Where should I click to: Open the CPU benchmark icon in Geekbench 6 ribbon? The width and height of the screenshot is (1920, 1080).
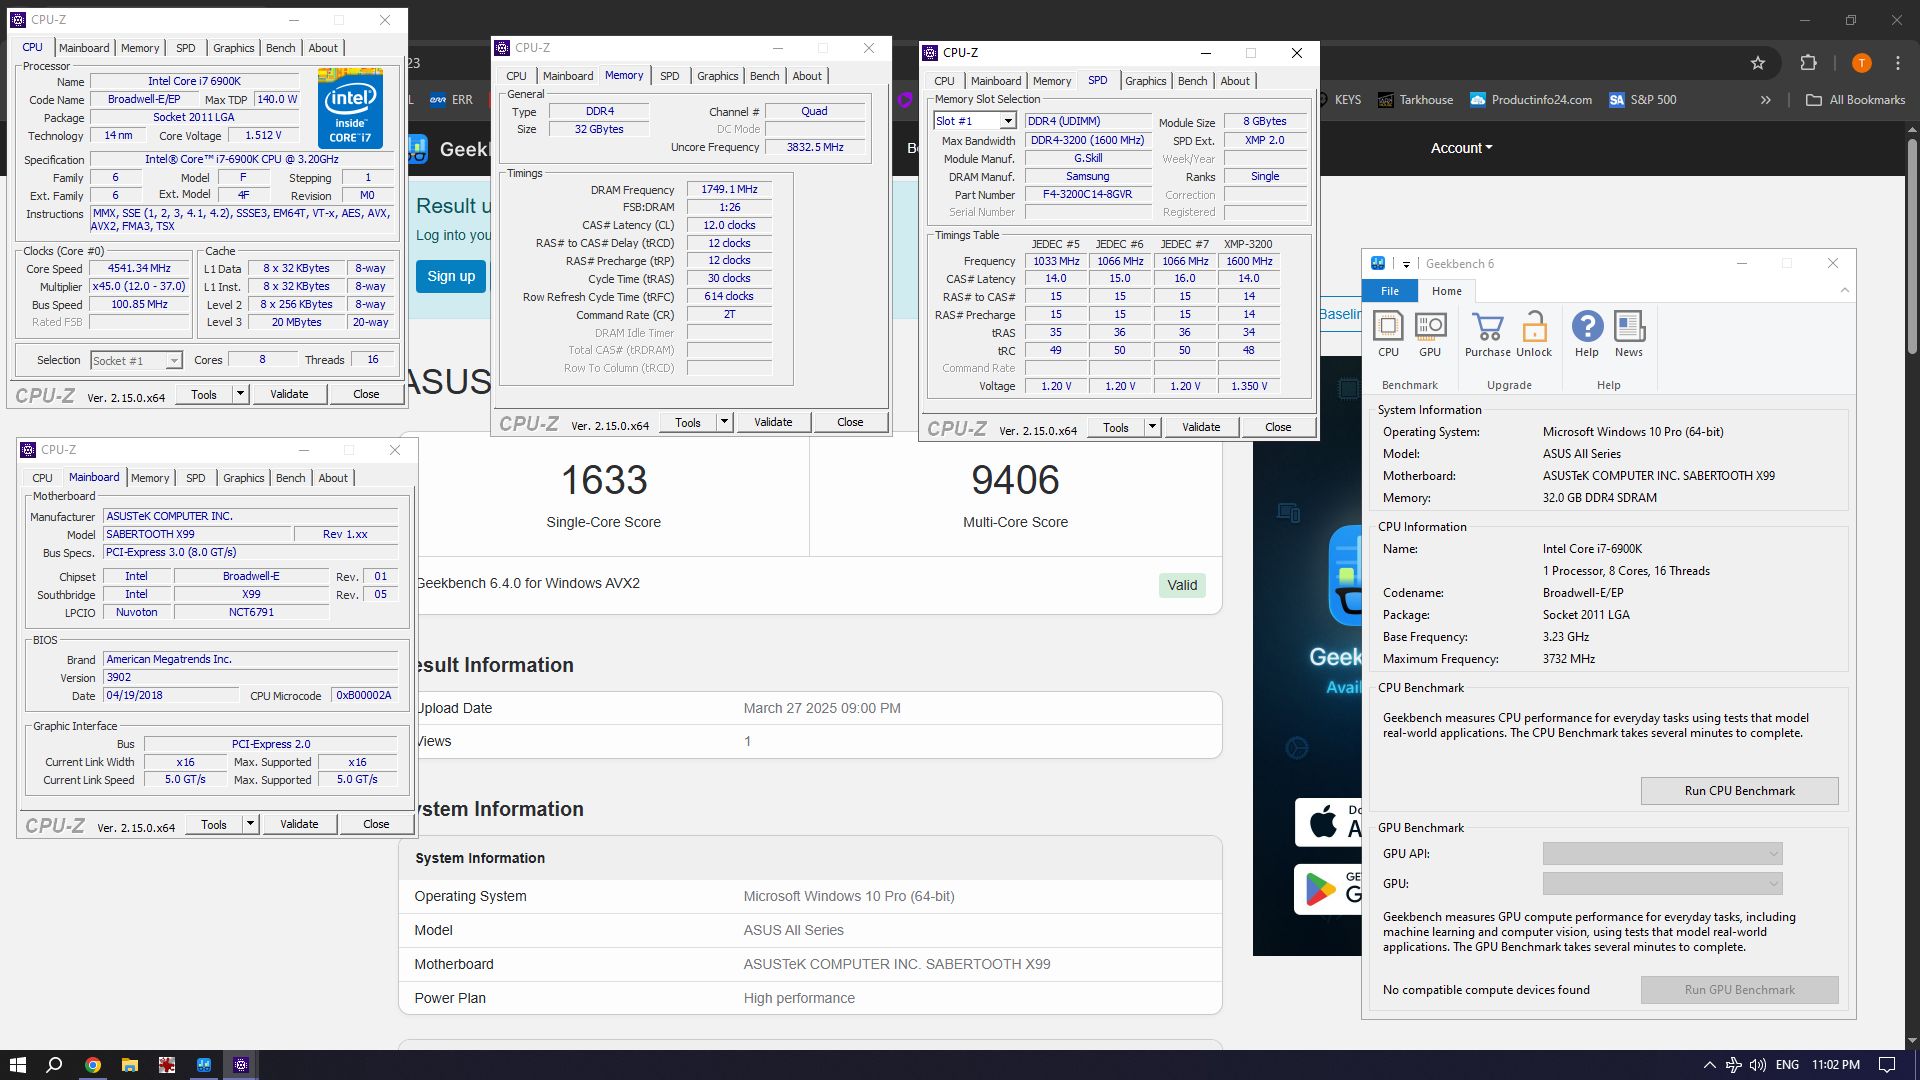point(1388,334)
